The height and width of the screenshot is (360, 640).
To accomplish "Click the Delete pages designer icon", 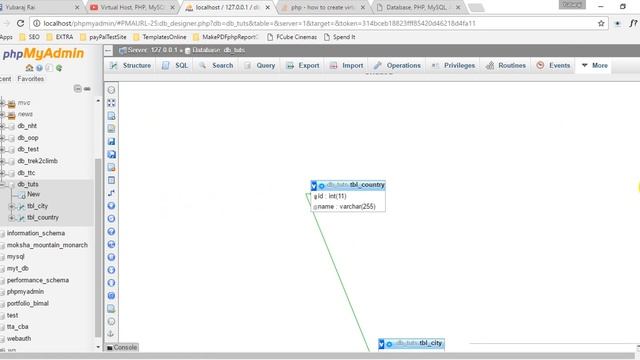I will [x=111, y=167].
